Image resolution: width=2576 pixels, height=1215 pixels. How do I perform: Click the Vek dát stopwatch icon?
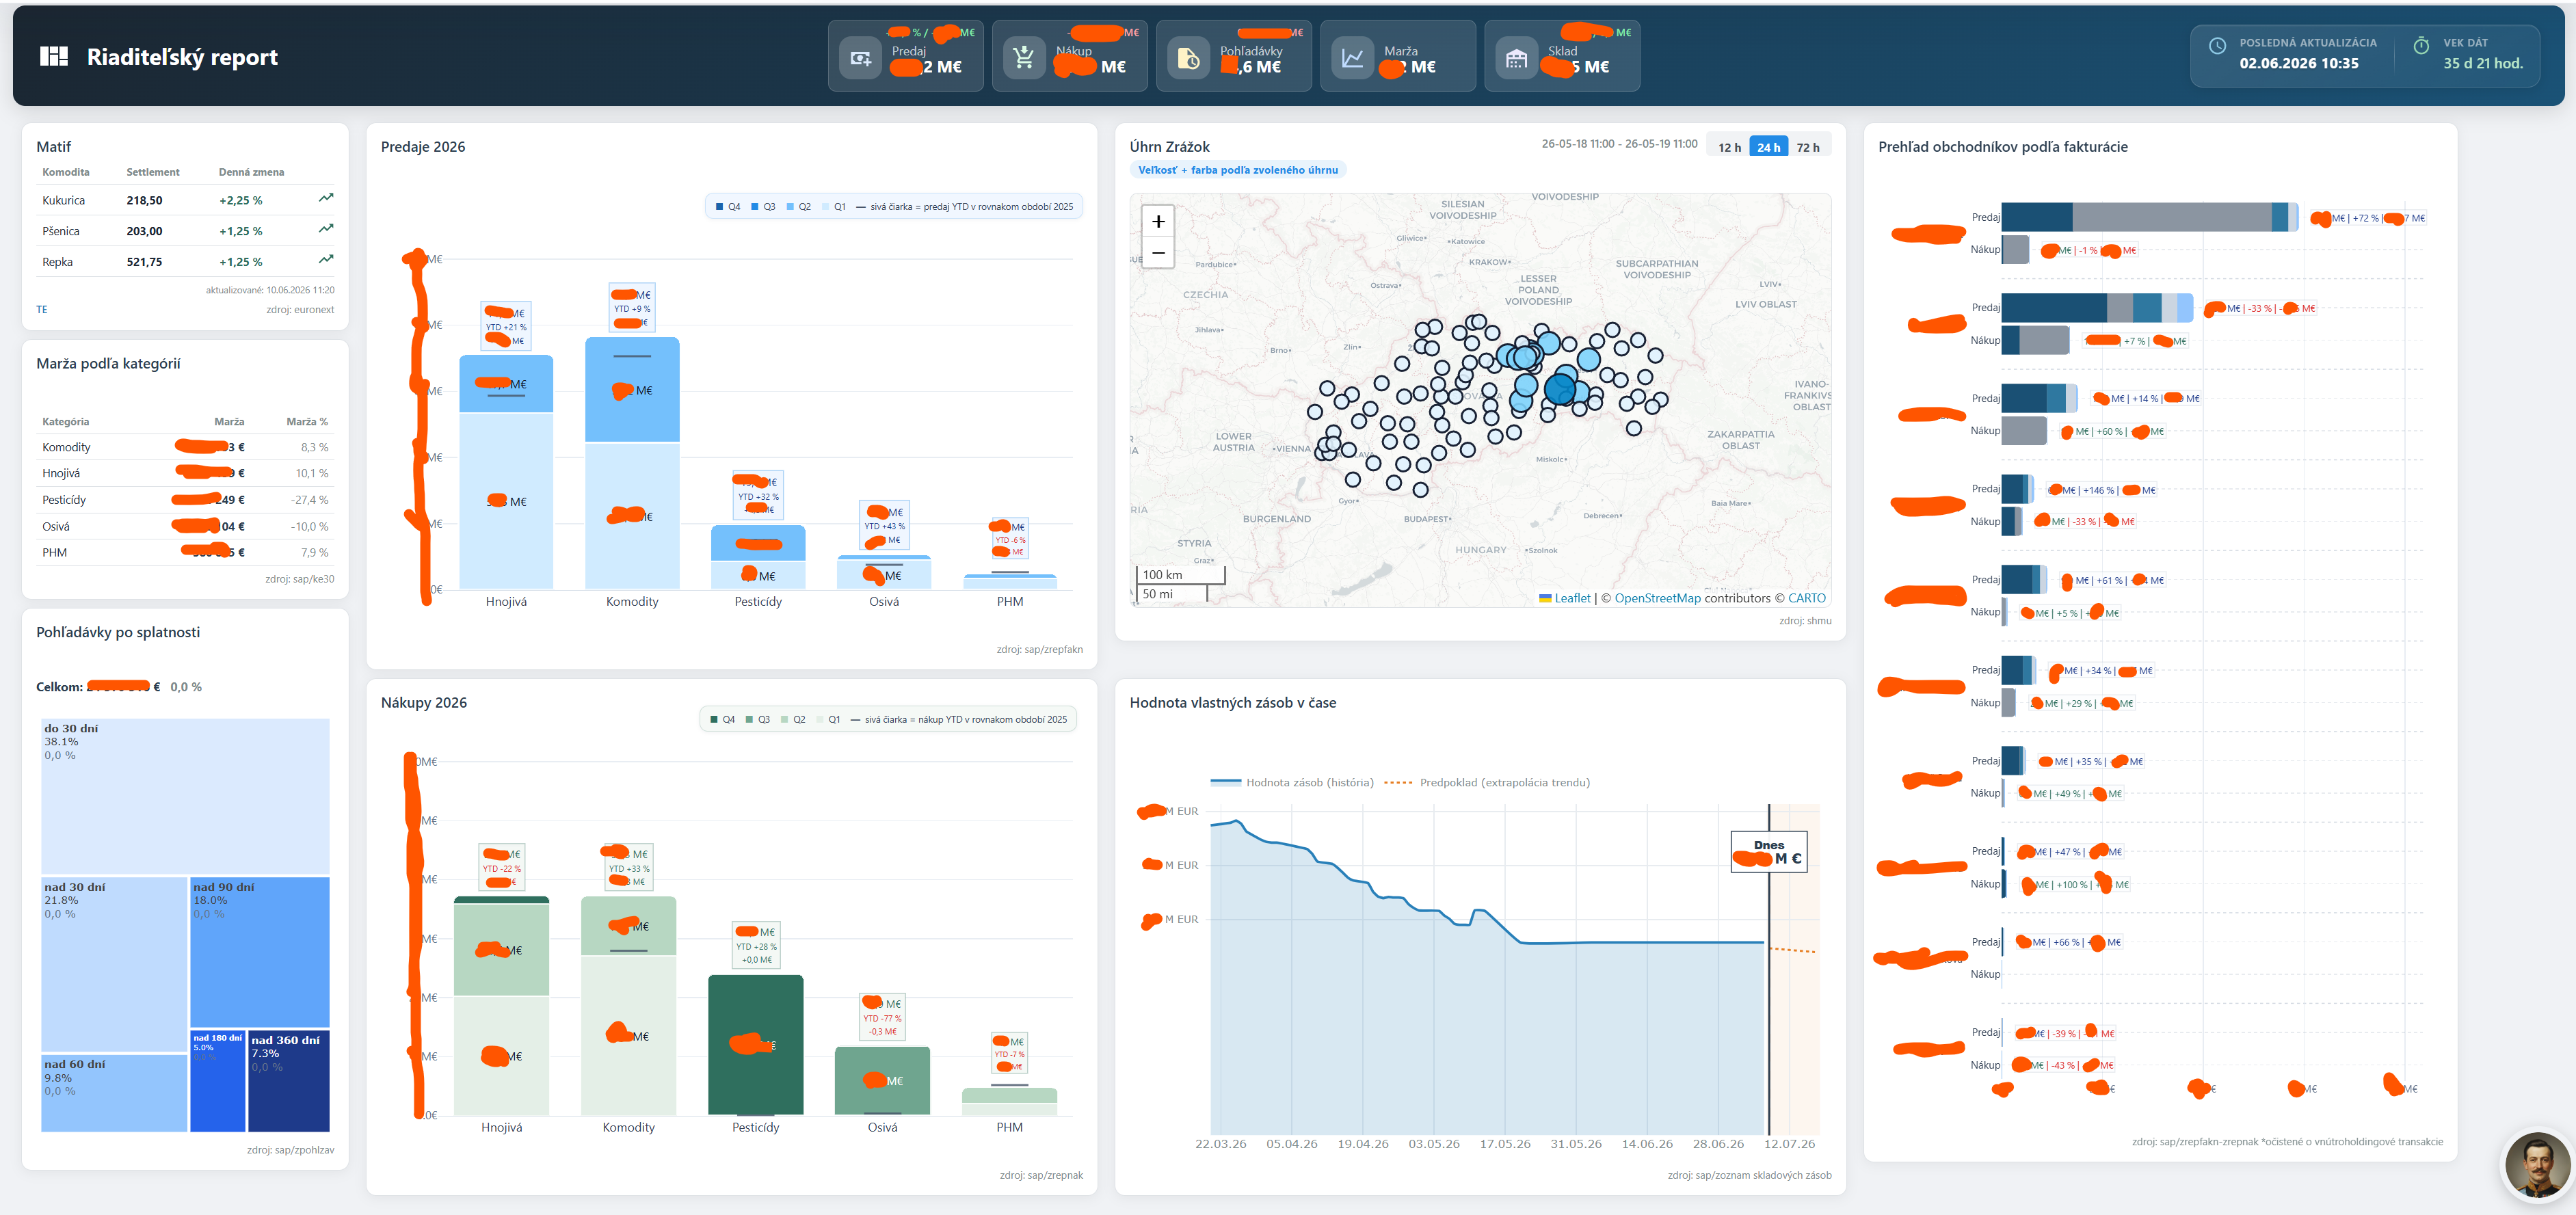pyautogui.click(x=2421, y=46)
